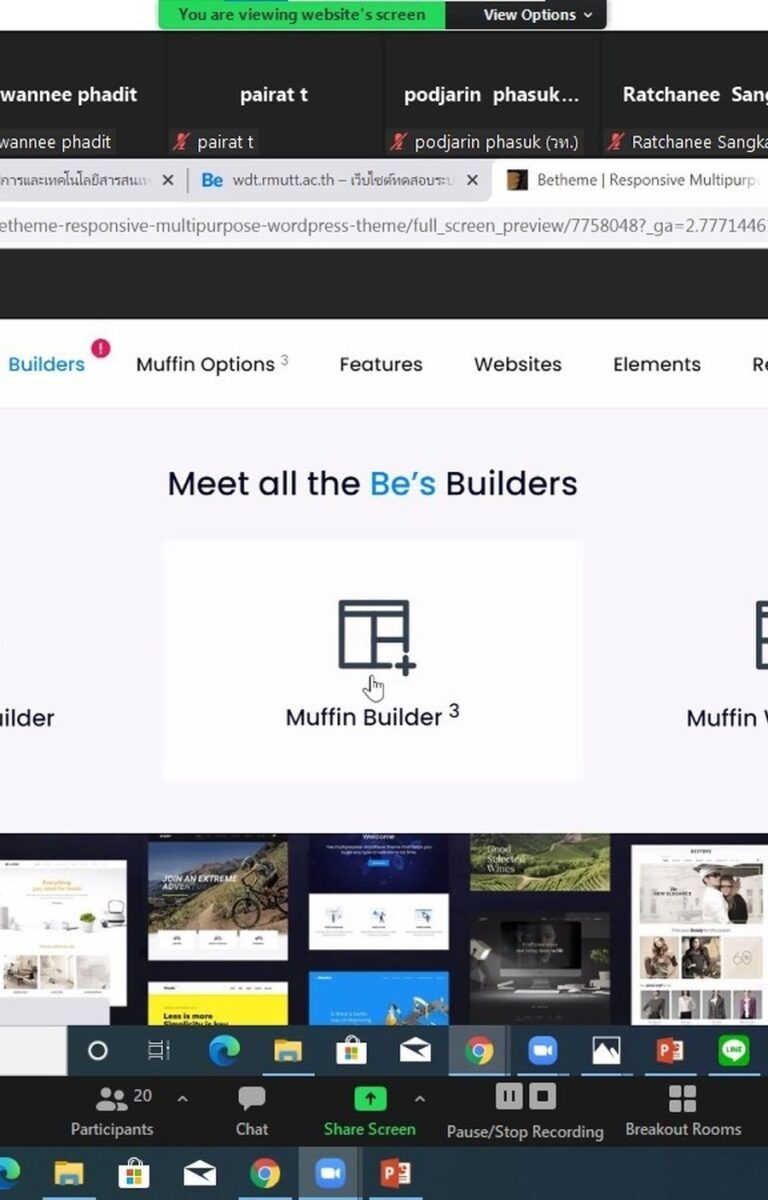Open the Welcome dark-blue theme thumbnail
The height and width of the screenshot is (1200, 768).
click(379, 893)
